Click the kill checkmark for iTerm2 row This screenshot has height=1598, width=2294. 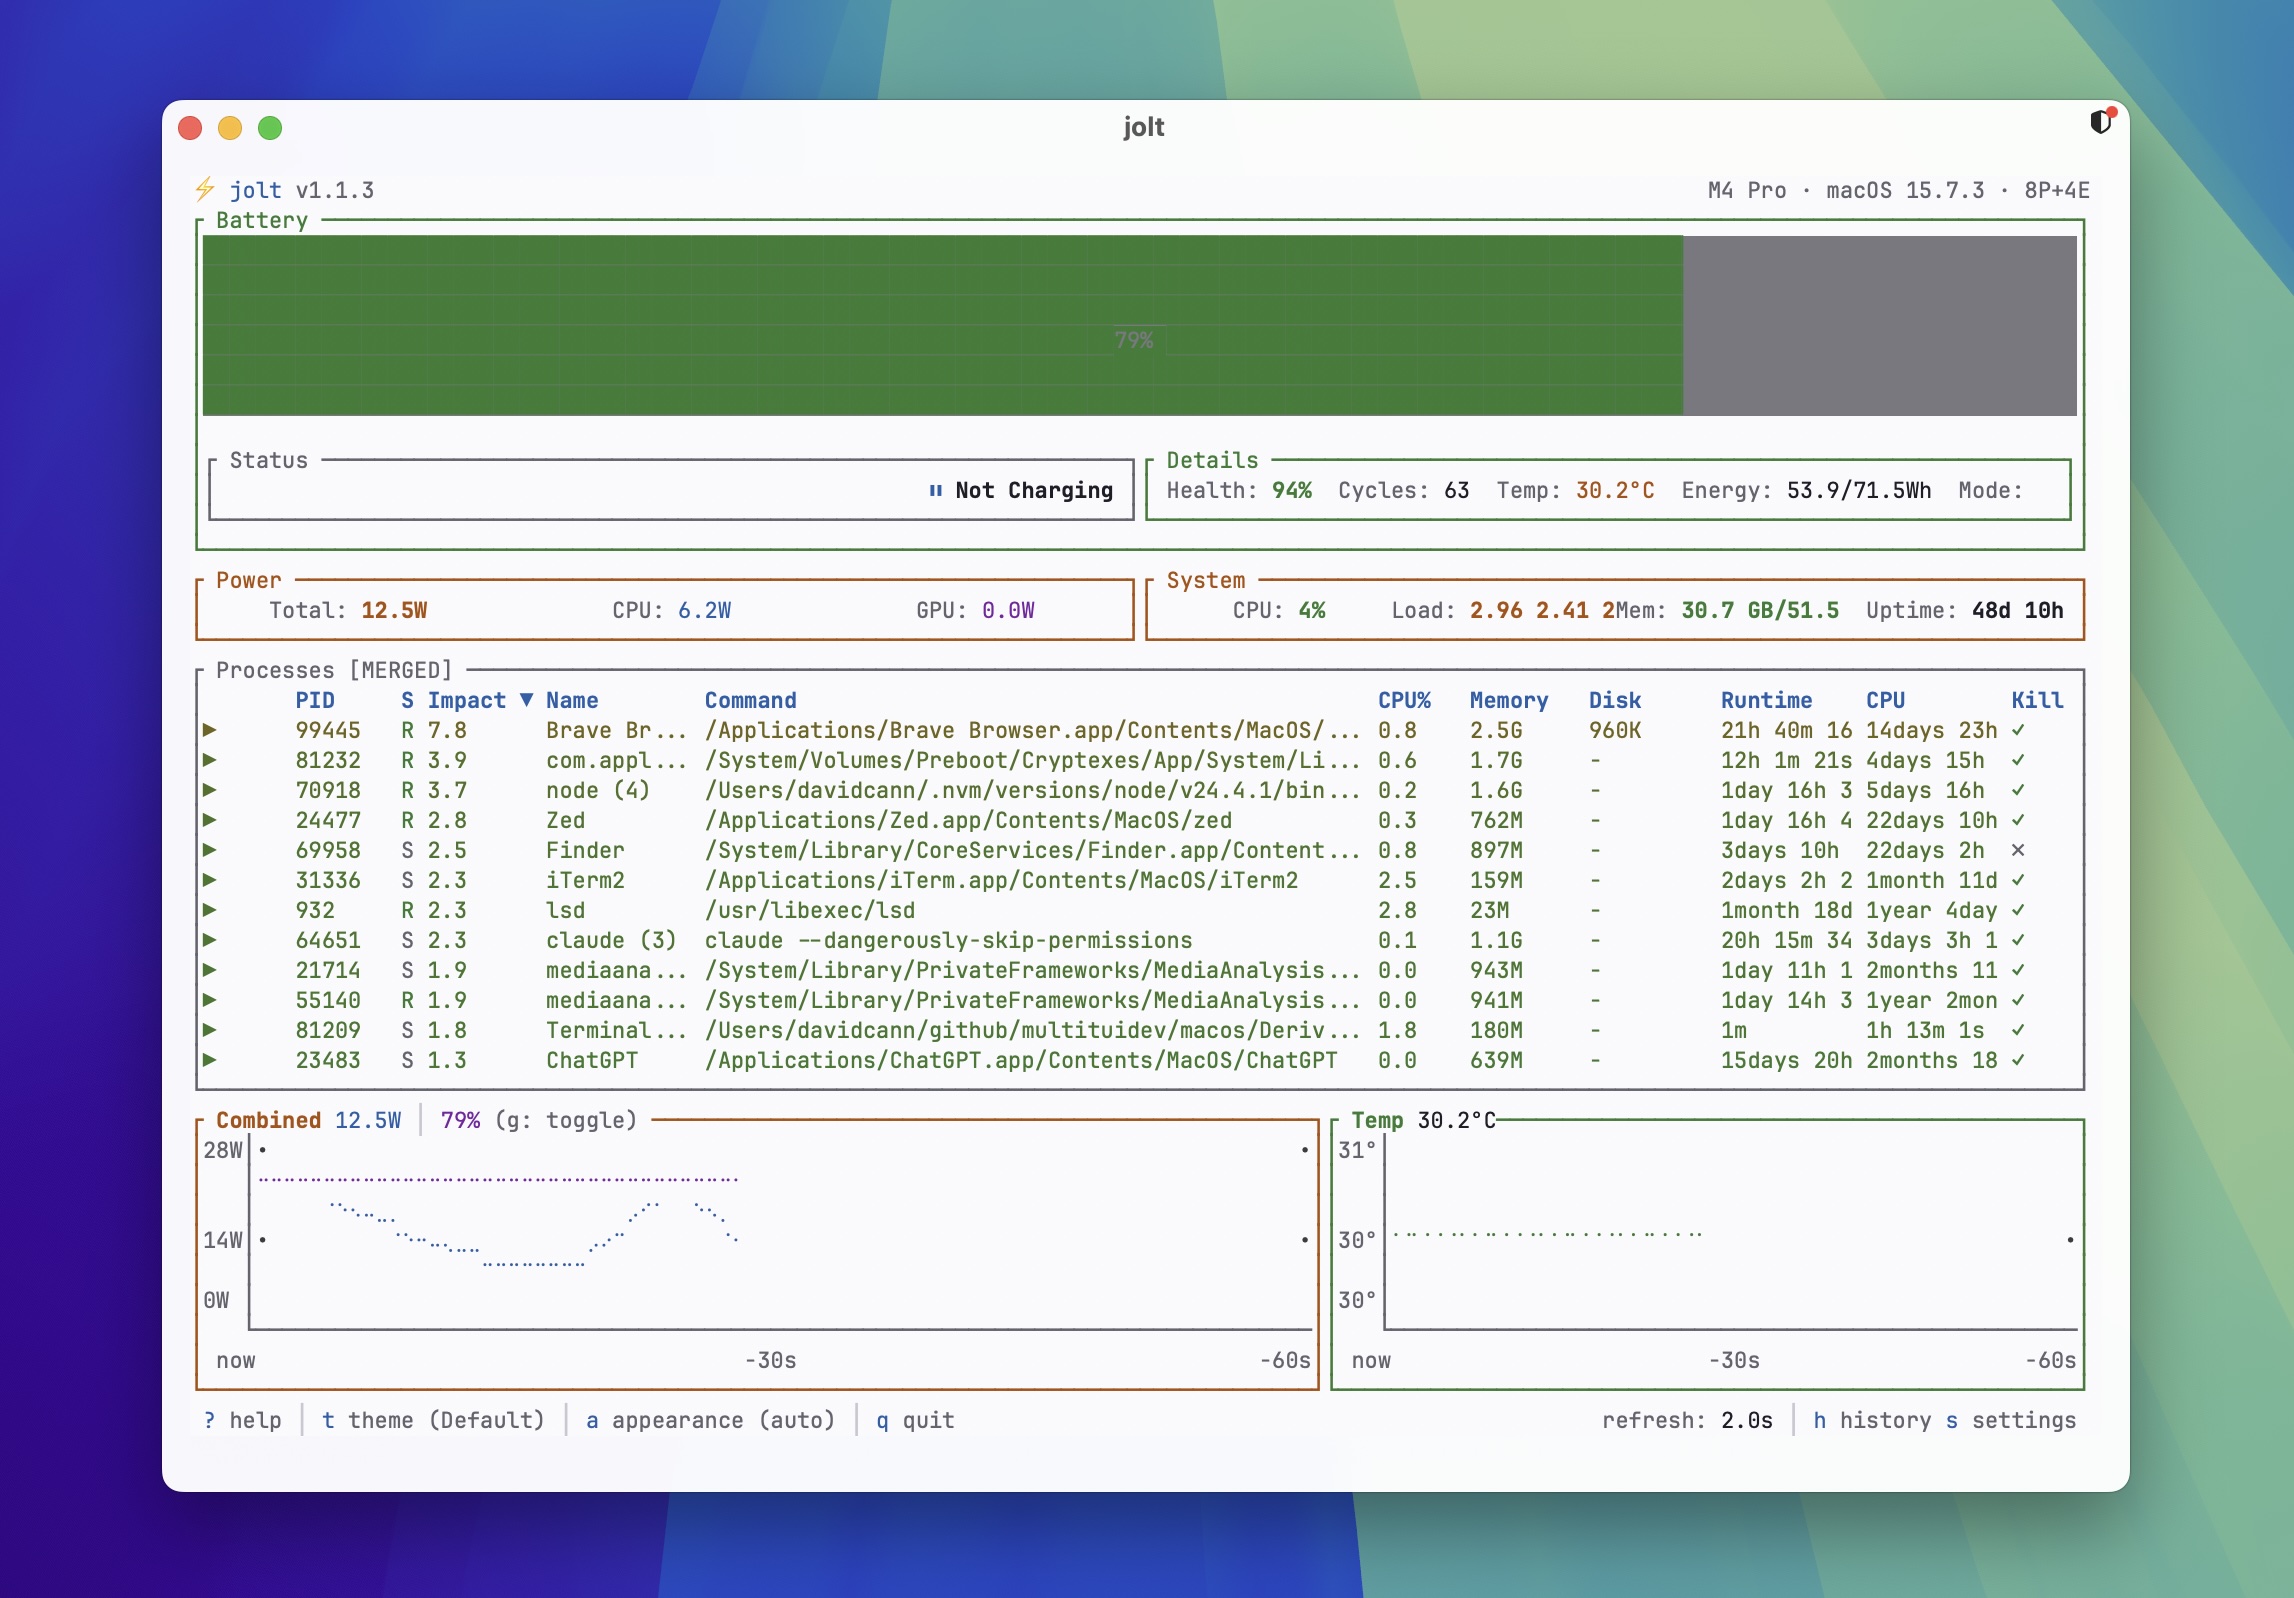pyautogui.click(x=2018, y=880)
